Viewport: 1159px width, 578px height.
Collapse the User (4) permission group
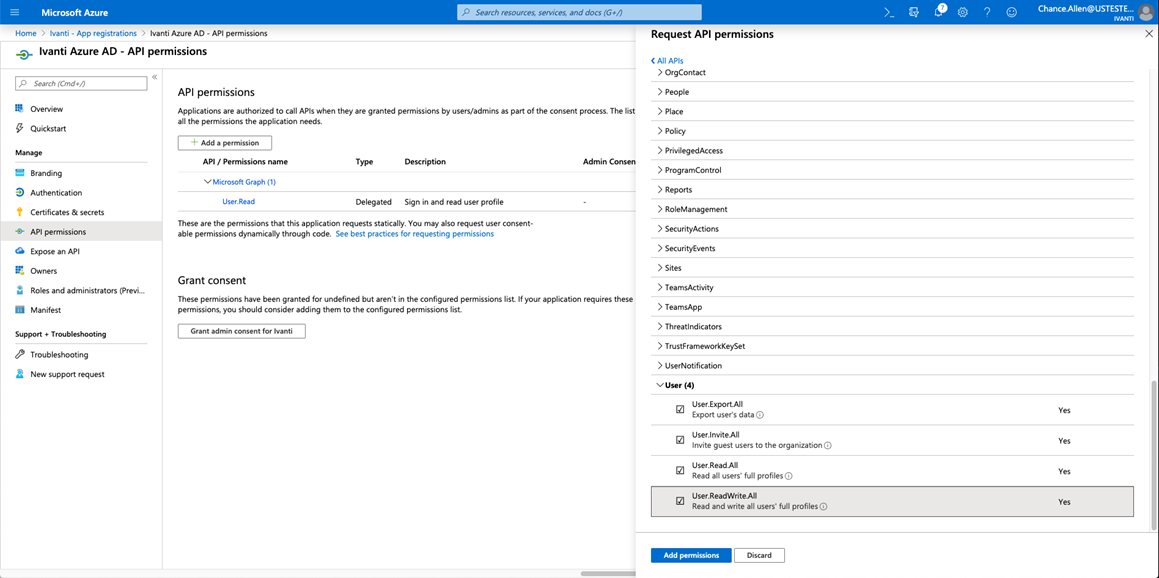pyautogui.click(x=659, y=384)
